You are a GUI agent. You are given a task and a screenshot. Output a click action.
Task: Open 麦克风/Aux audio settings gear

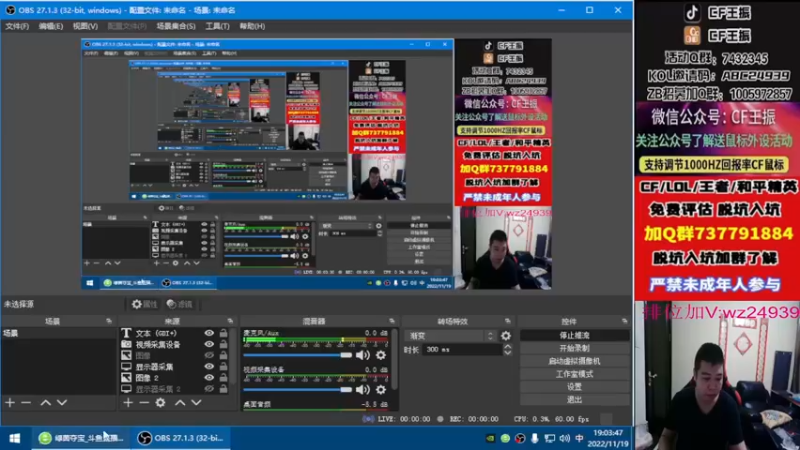381,355
